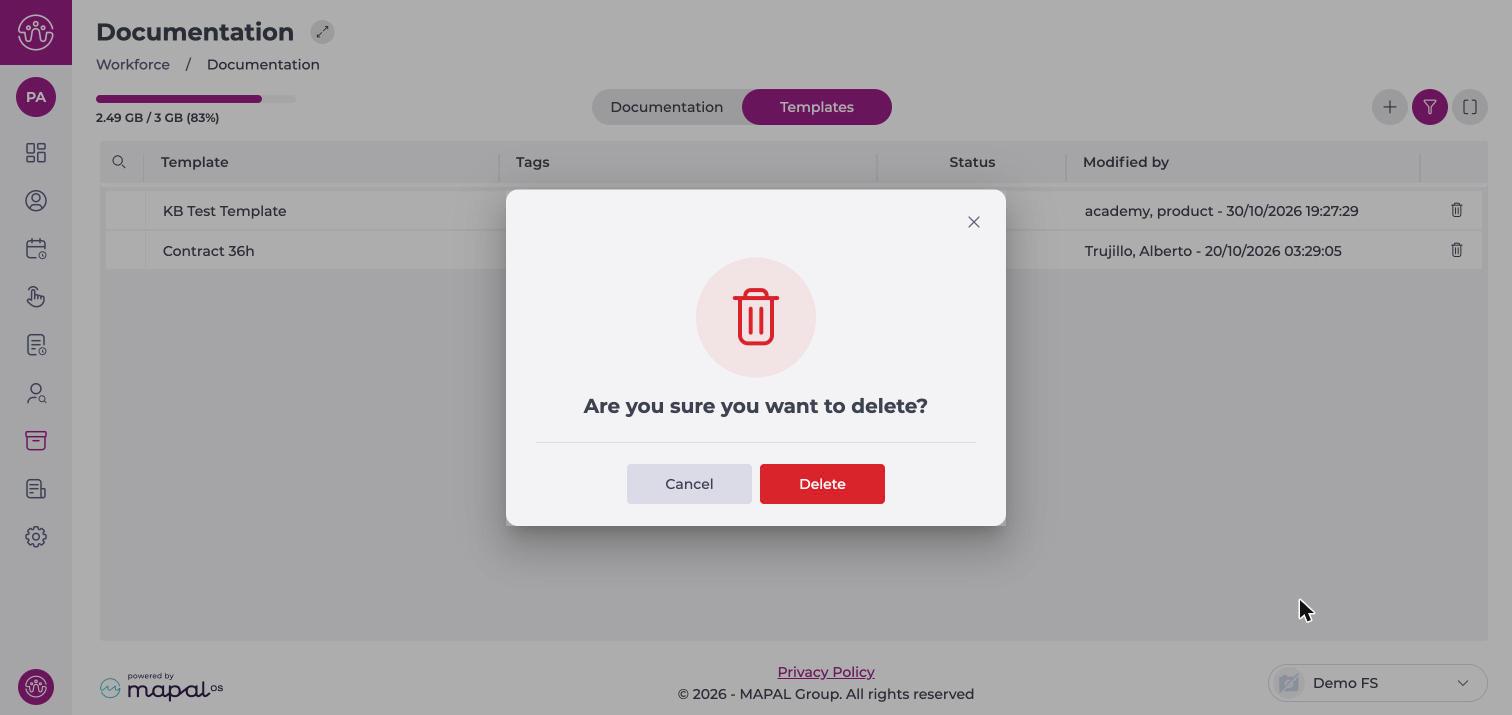
Task: Click the trash icon for Contract 36h
Action: (1456, 250)
